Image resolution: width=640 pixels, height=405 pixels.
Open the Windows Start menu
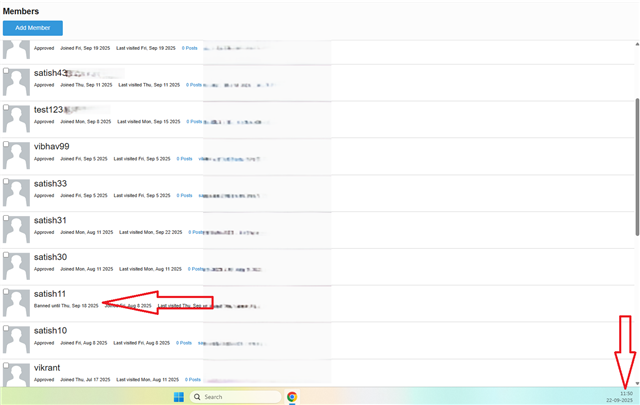pos(179,397)
